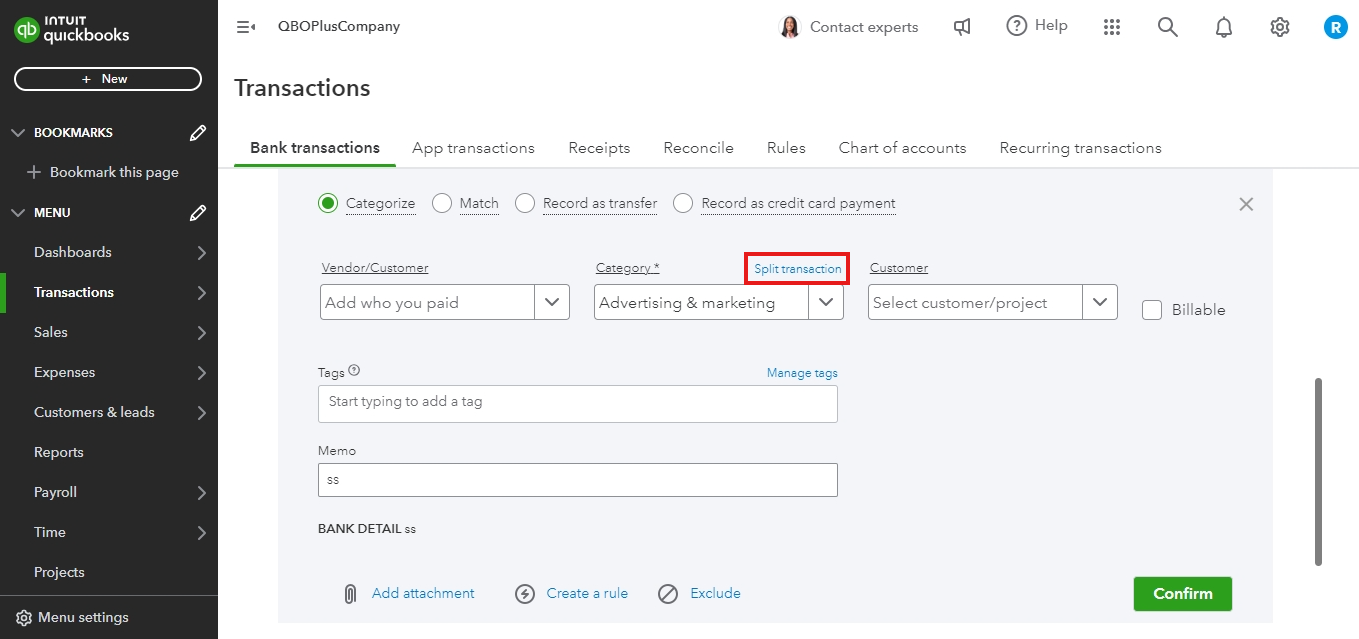This screenshot has height=639, width=1359.
Task: Open the Help question mark icon
Action: point(1017,26)
